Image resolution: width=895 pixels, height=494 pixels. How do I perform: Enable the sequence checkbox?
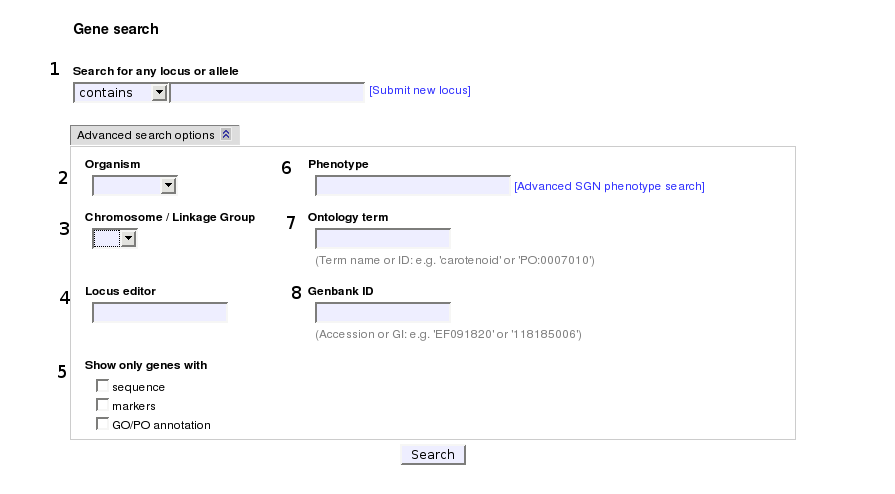click(102, 386)
